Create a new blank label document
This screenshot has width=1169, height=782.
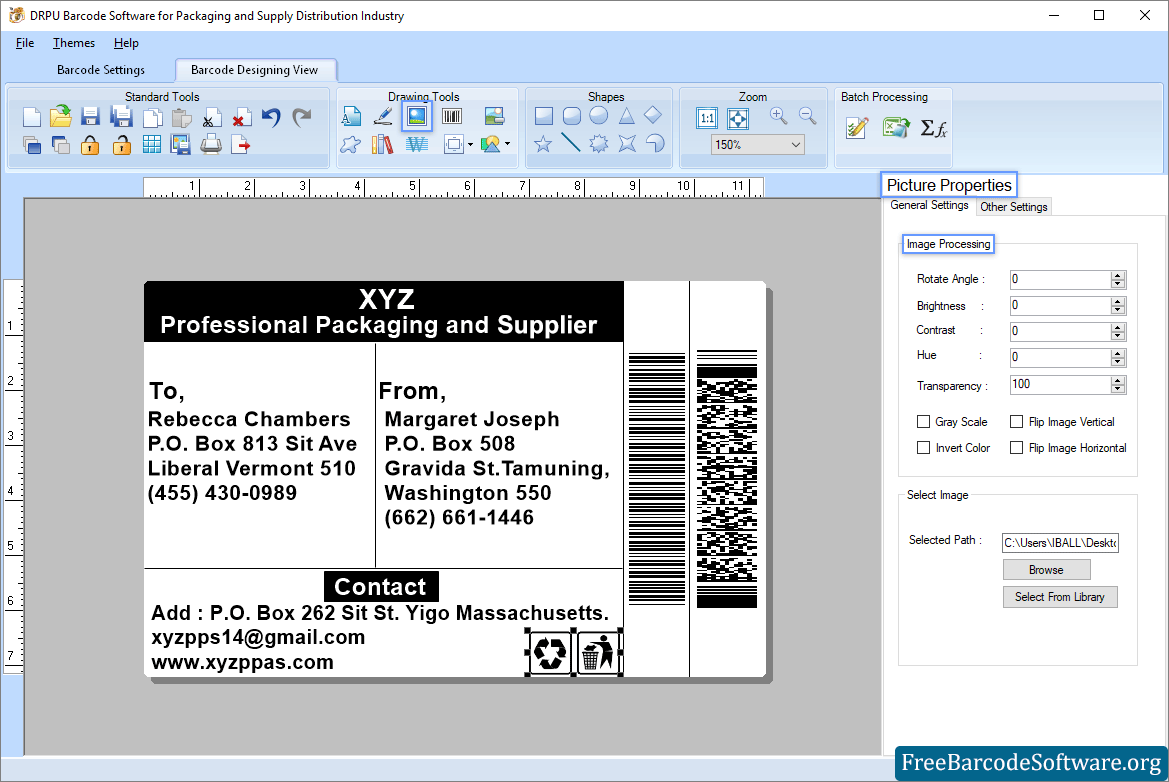click(x=31, y=117)
